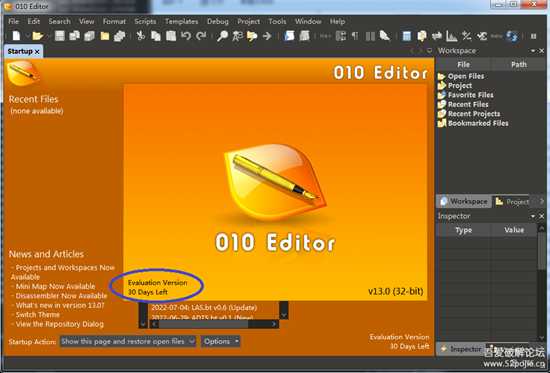
Task: Create a new file with the blank page icon
Action: (16, 36)
